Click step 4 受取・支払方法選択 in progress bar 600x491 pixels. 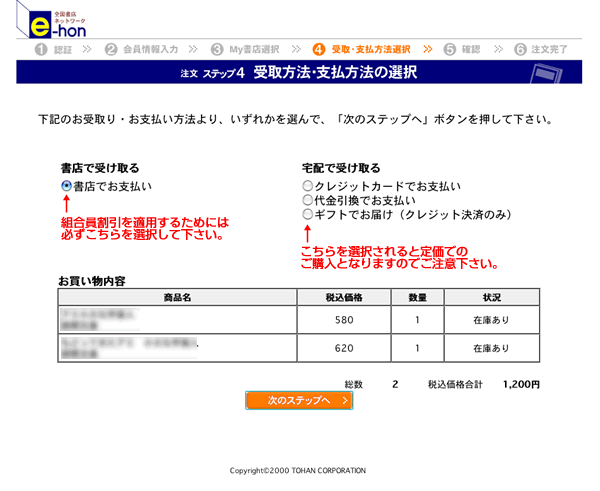click(x=361, y=49)
